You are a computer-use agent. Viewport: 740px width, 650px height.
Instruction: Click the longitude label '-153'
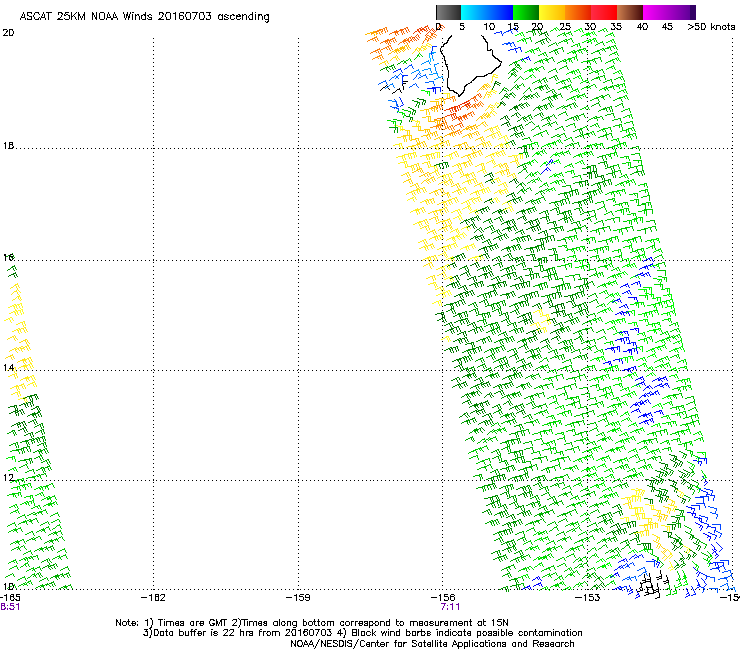(588, 598)
